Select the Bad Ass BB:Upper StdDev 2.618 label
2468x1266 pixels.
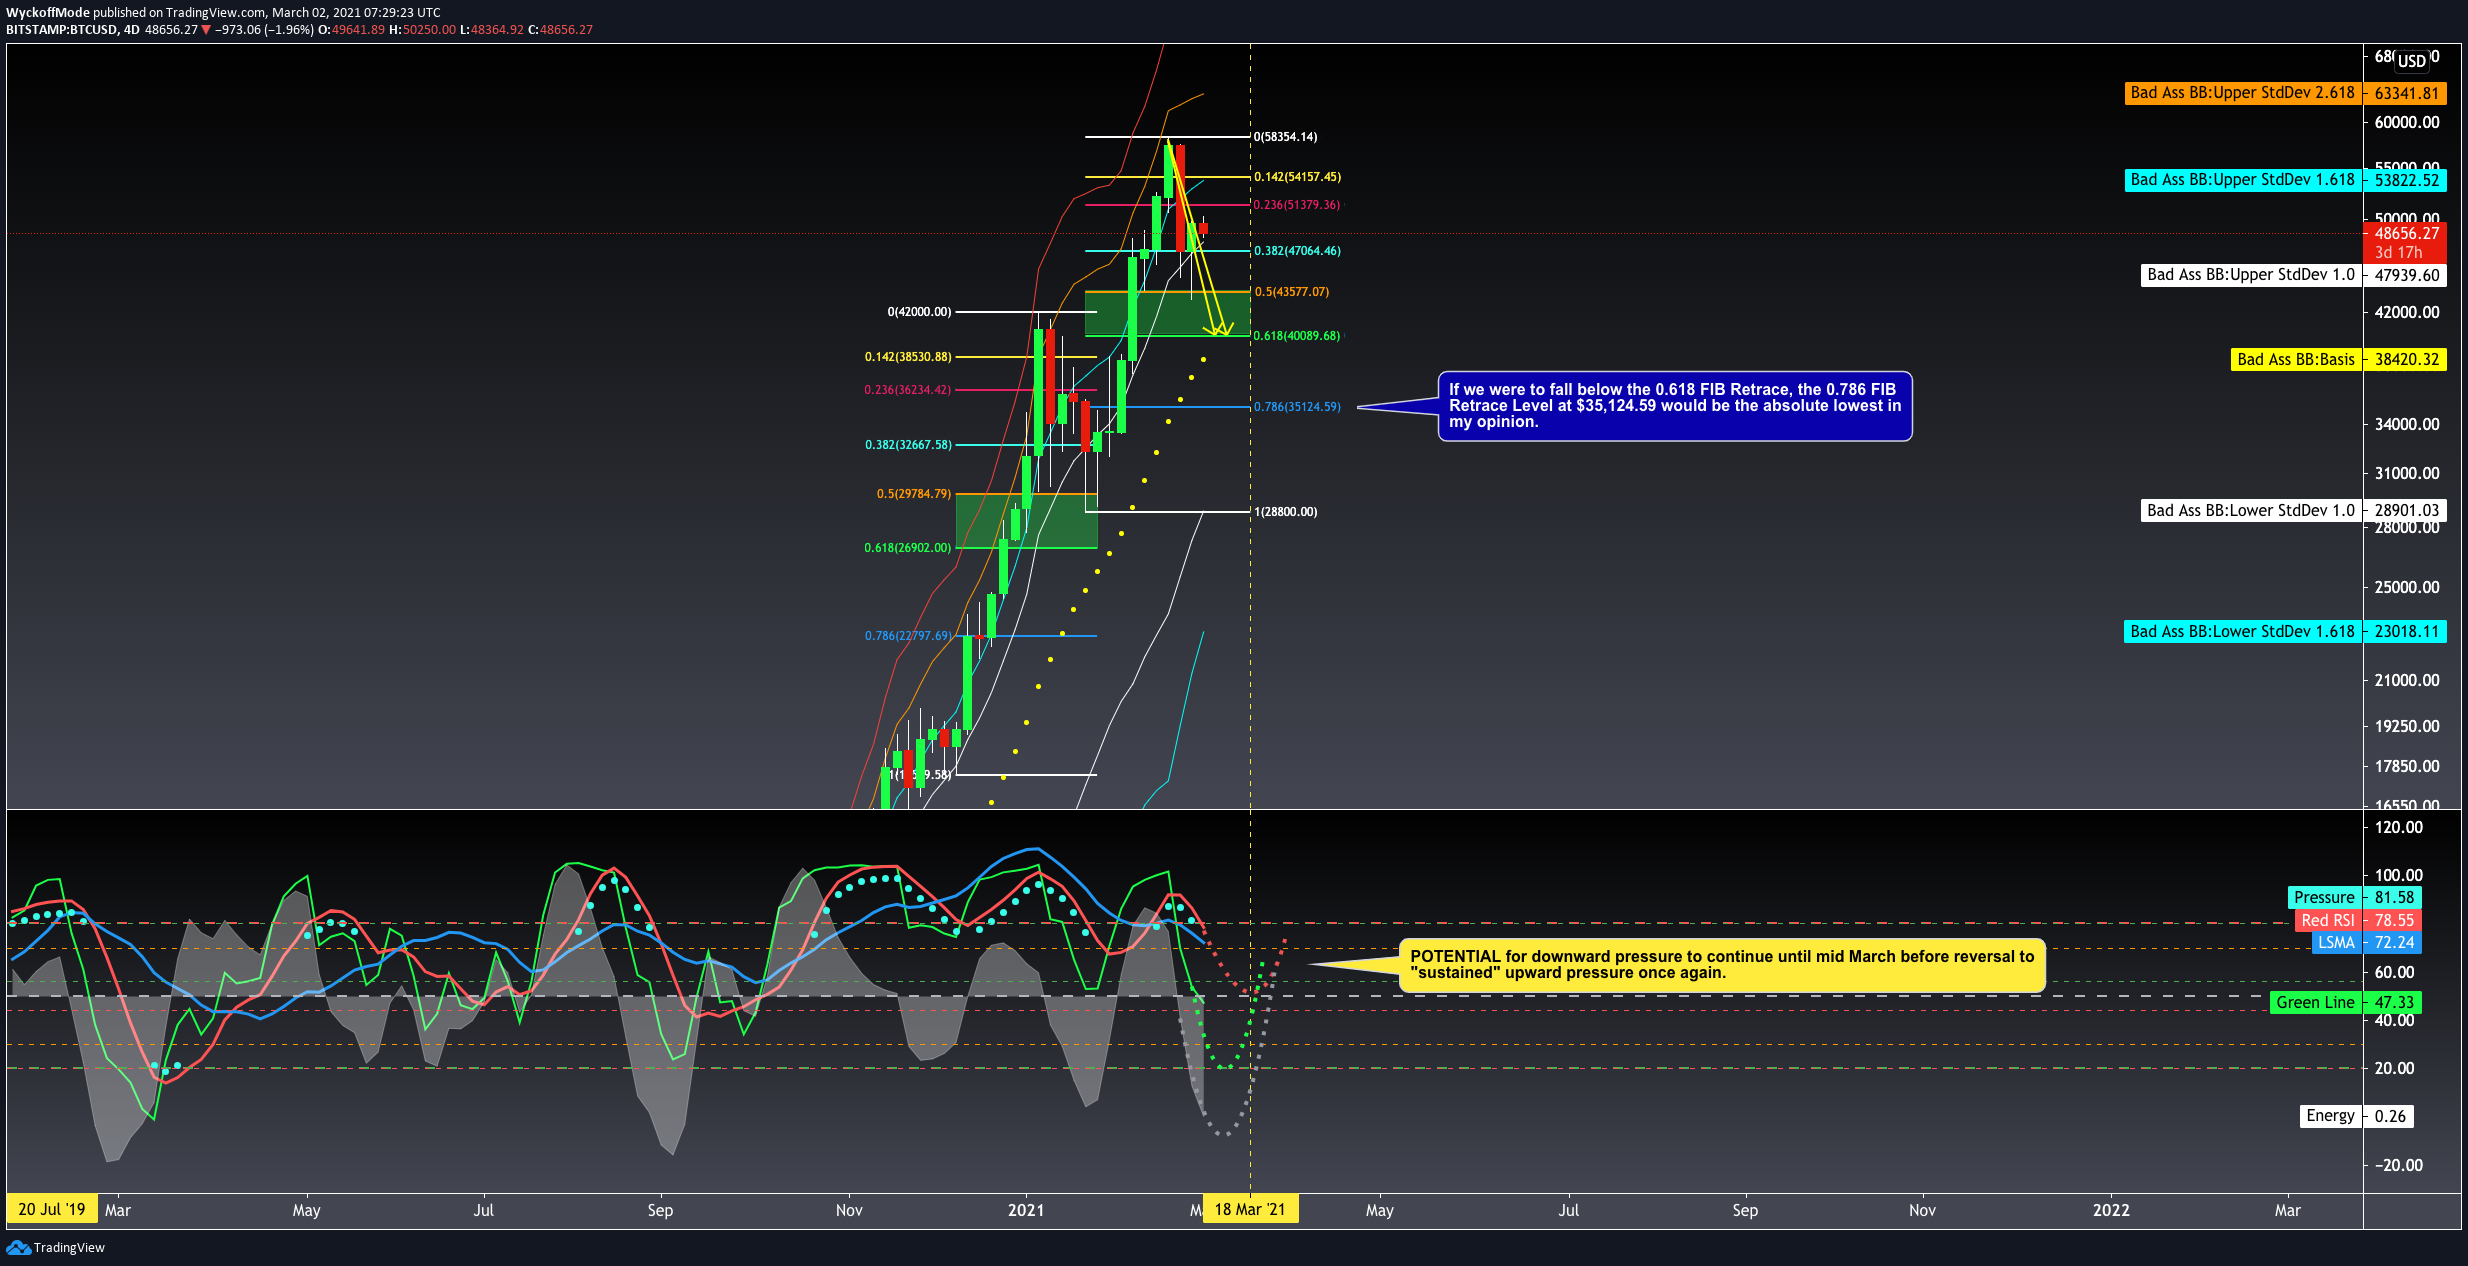pos(2243,93)
